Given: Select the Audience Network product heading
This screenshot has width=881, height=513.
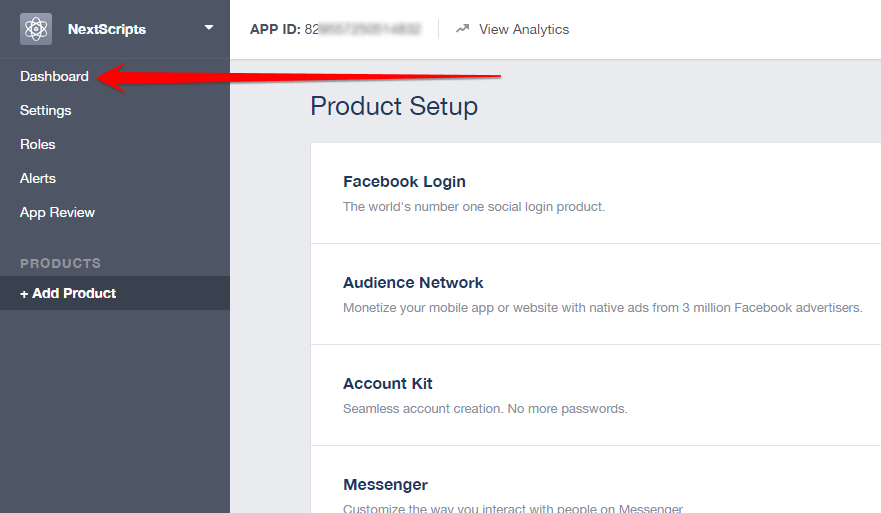Looking at the screenshot, I should 413,283.
